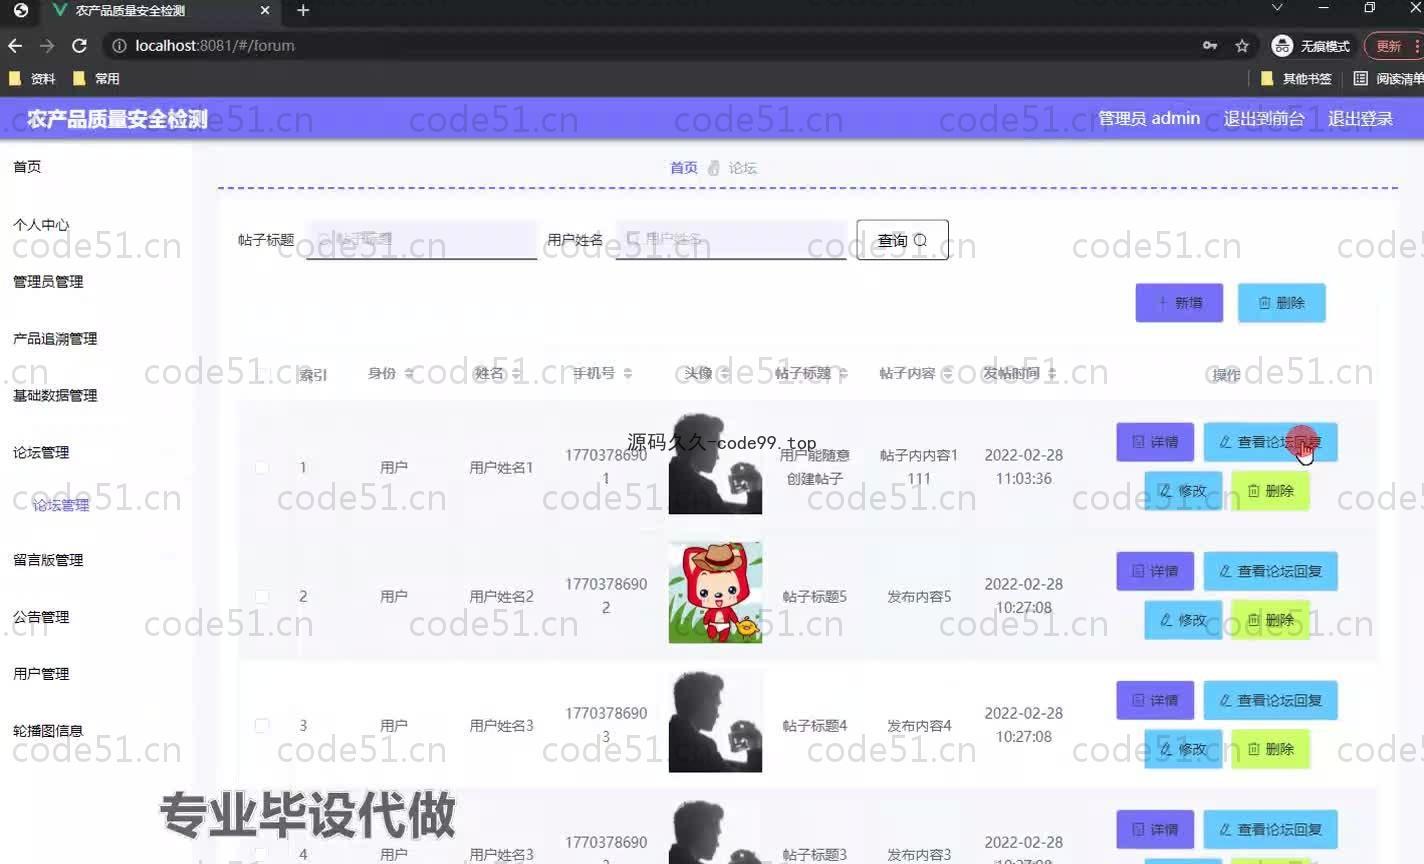
Task: Close the 农产品质量安全检测 tab
Action: click(265, 10)
